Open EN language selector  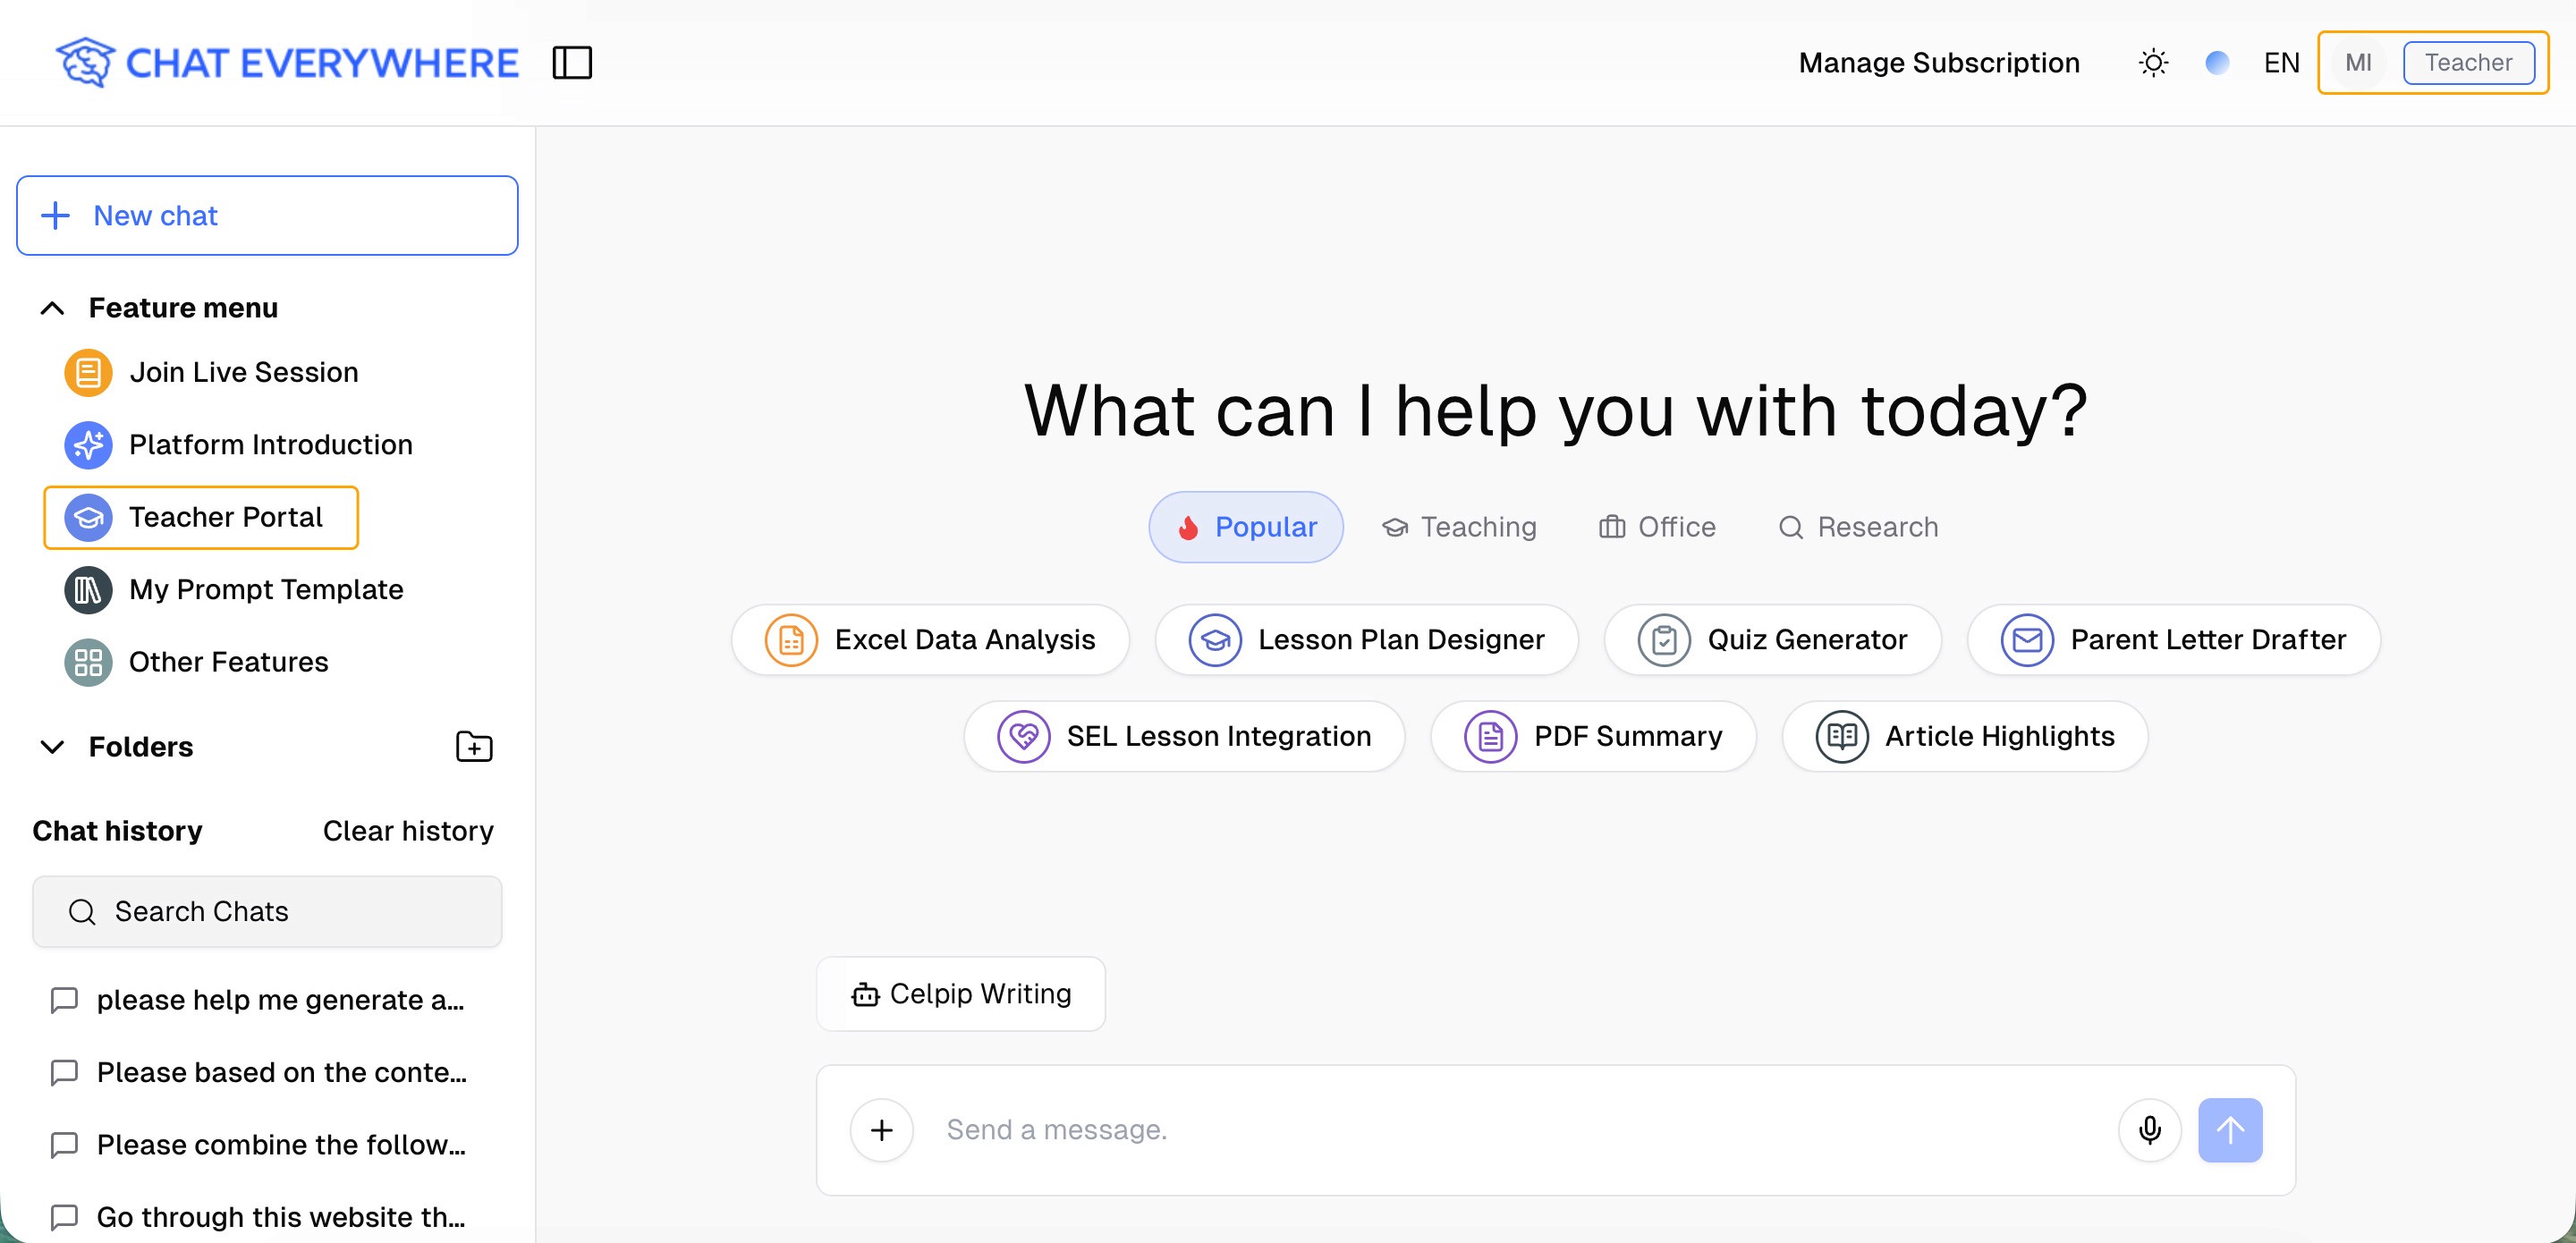[x=2281, y=63]
